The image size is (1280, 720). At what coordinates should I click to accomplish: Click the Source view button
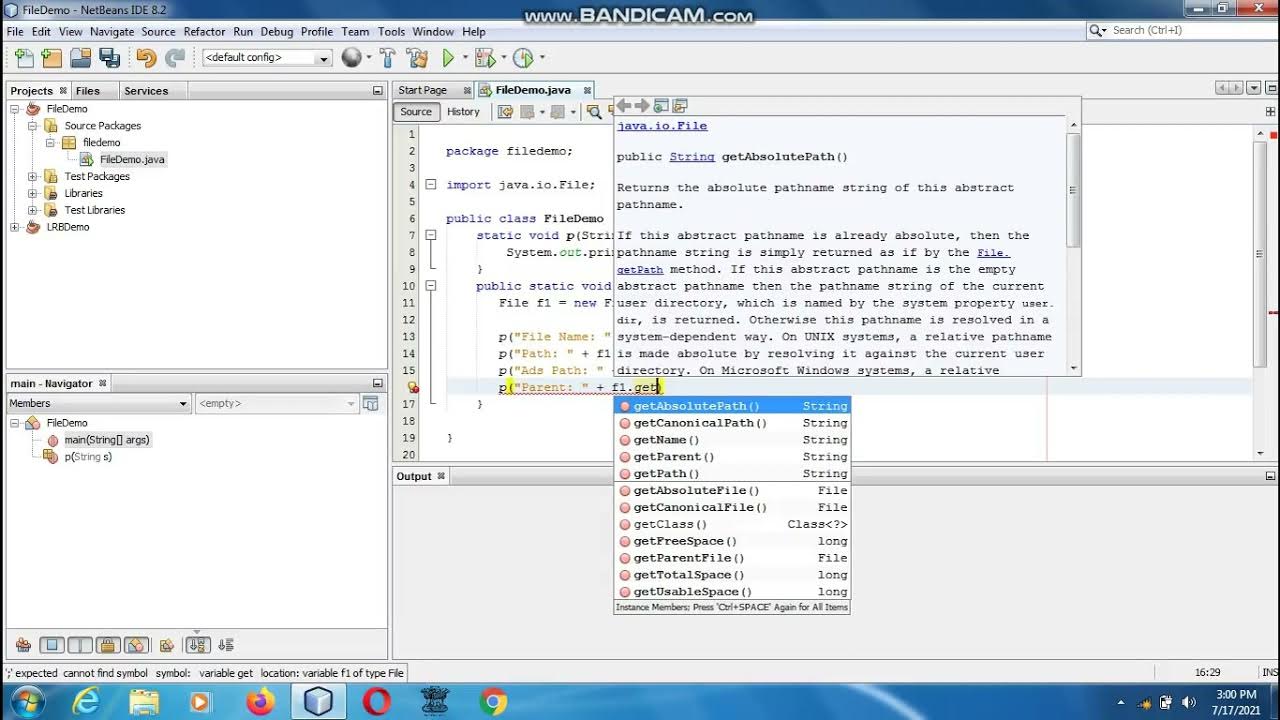pos(416,112)
